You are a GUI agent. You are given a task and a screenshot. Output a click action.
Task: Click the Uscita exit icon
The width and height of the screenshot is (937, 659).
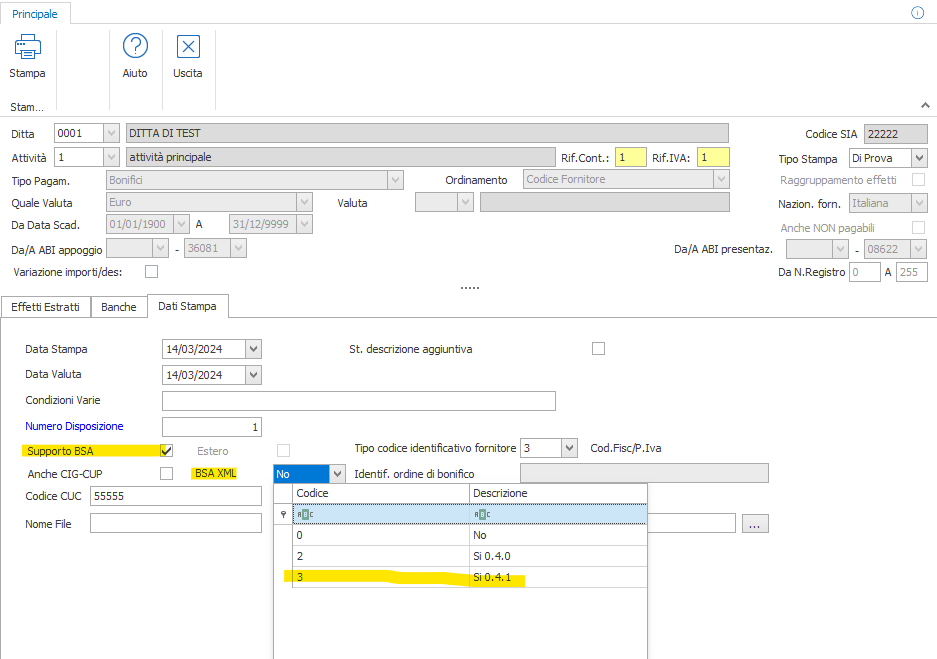[188, 47]
